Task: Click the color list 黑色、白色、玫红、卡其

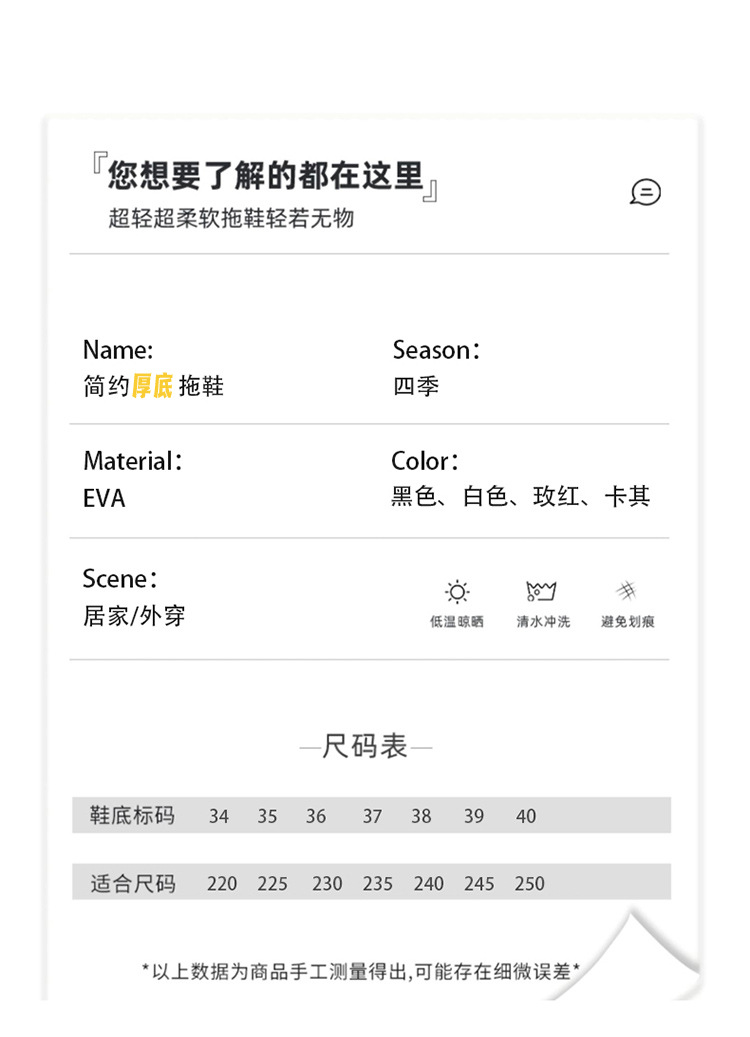Action: coord(521,496)
